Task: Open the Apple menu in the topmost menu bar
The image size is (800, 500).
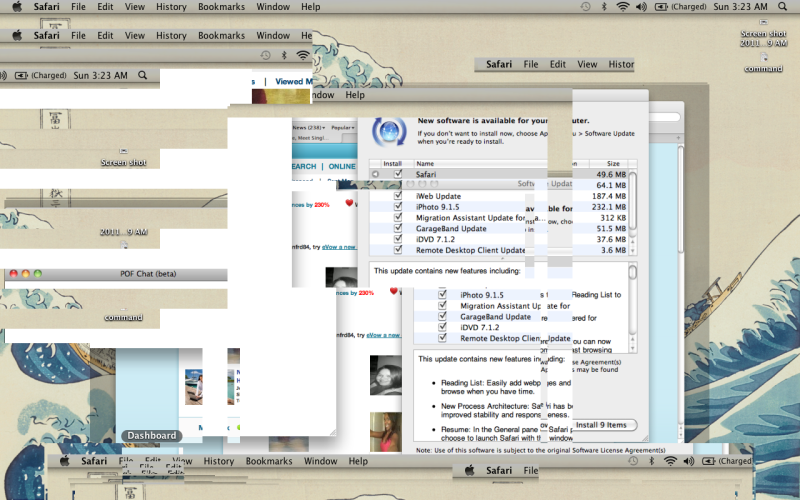Action: [17, 7]
